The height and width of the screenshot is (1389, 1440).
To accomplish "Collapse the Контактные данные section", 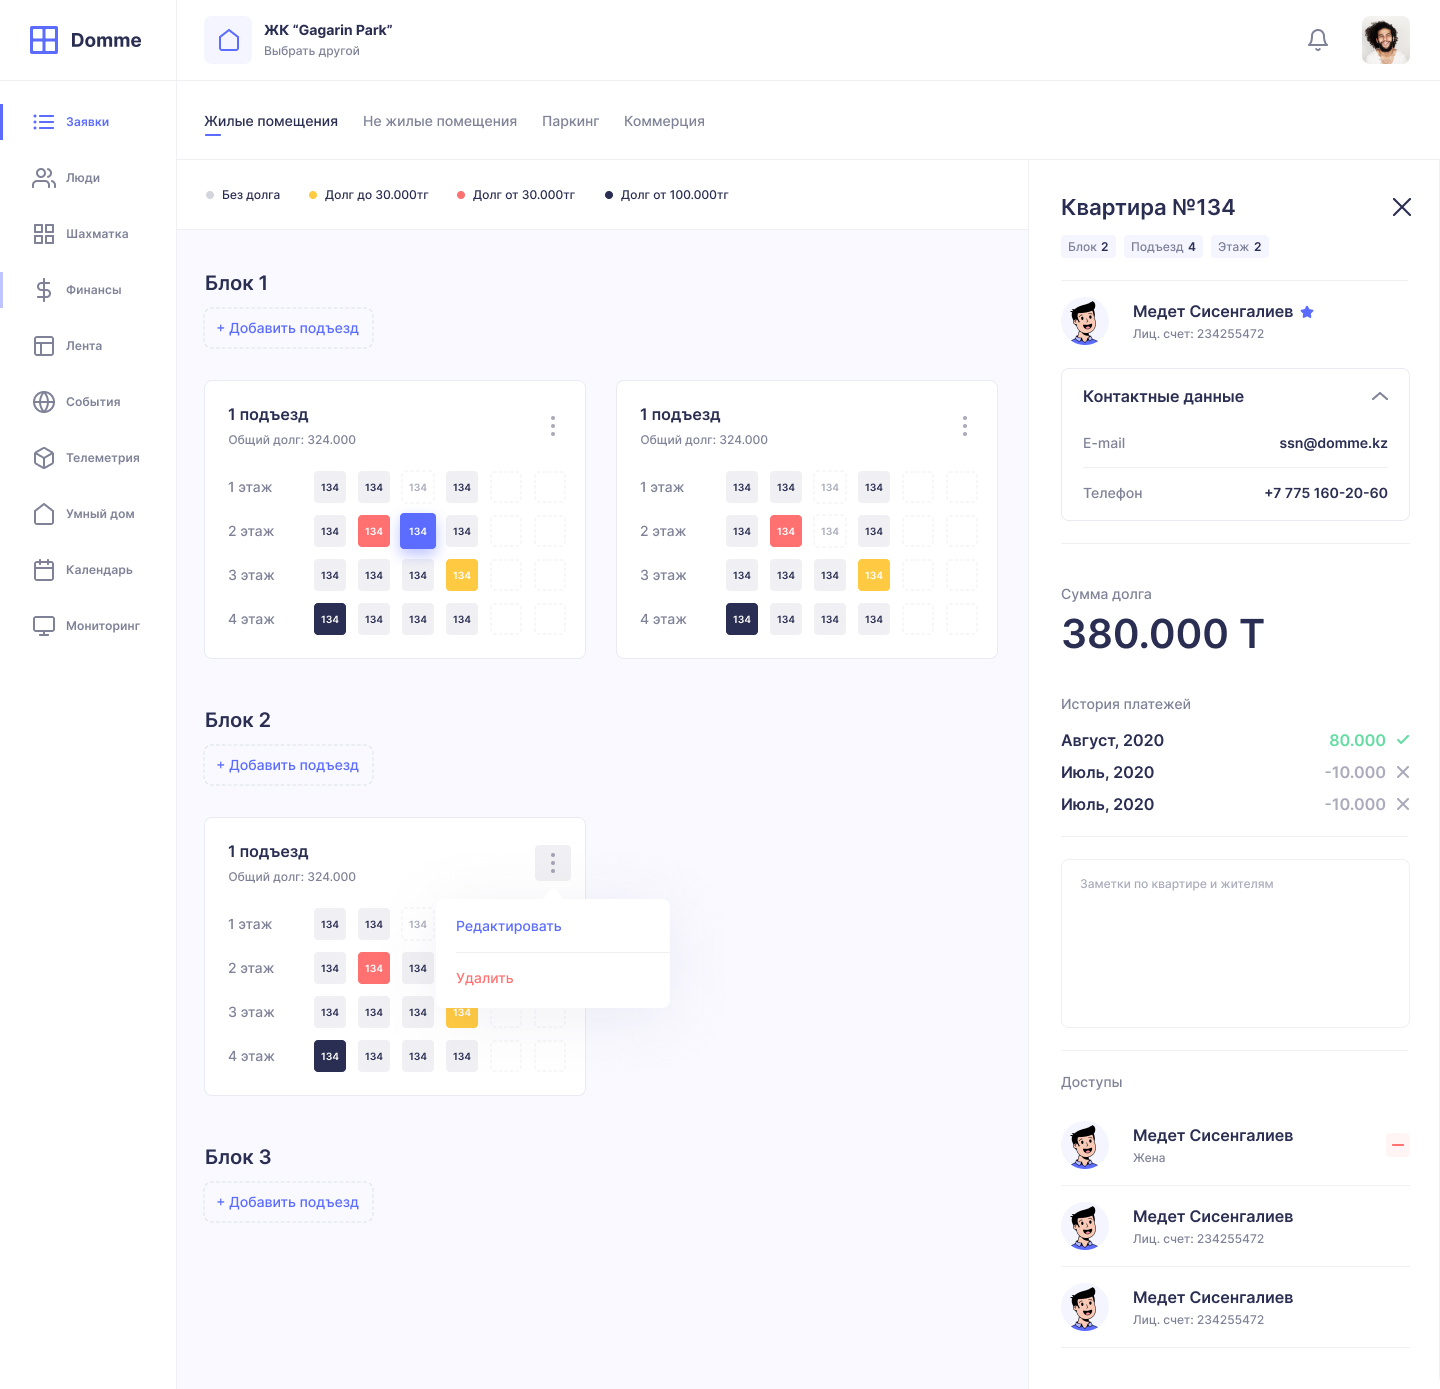I will pos(1379,397).
